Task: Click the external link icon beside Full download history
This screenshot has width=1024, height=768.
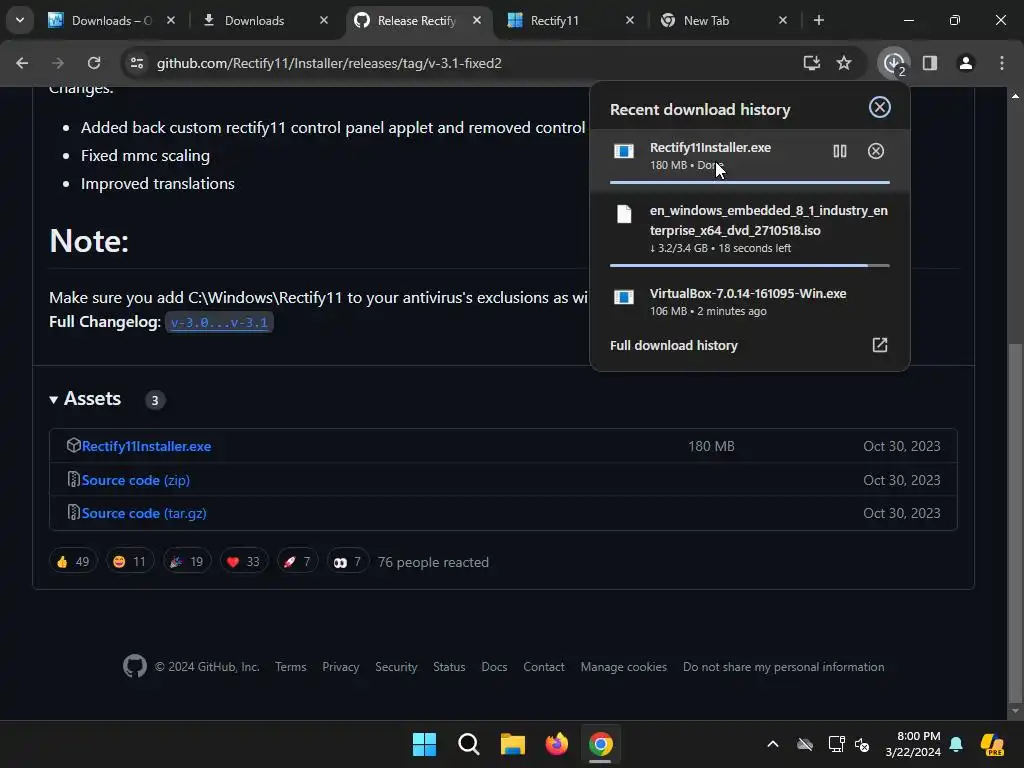Action: click(x=880, y=345)
